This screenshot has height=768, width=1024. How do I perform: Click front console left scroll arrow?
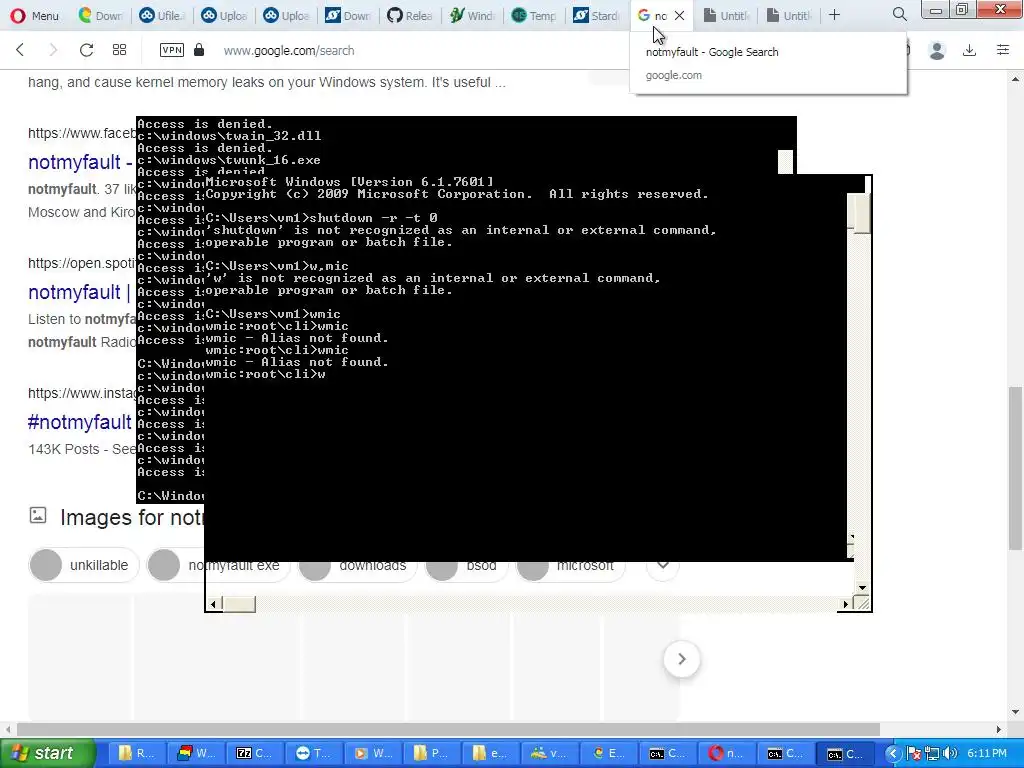(214, 604)
